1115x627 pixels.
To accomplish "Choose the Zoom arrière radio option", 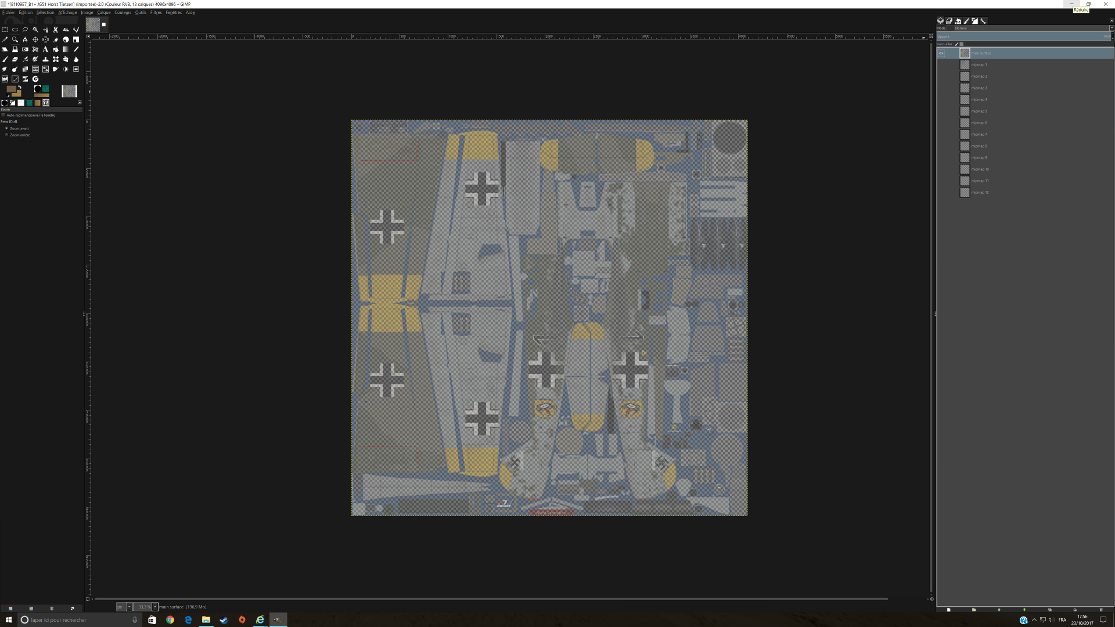I will point(6,134).
